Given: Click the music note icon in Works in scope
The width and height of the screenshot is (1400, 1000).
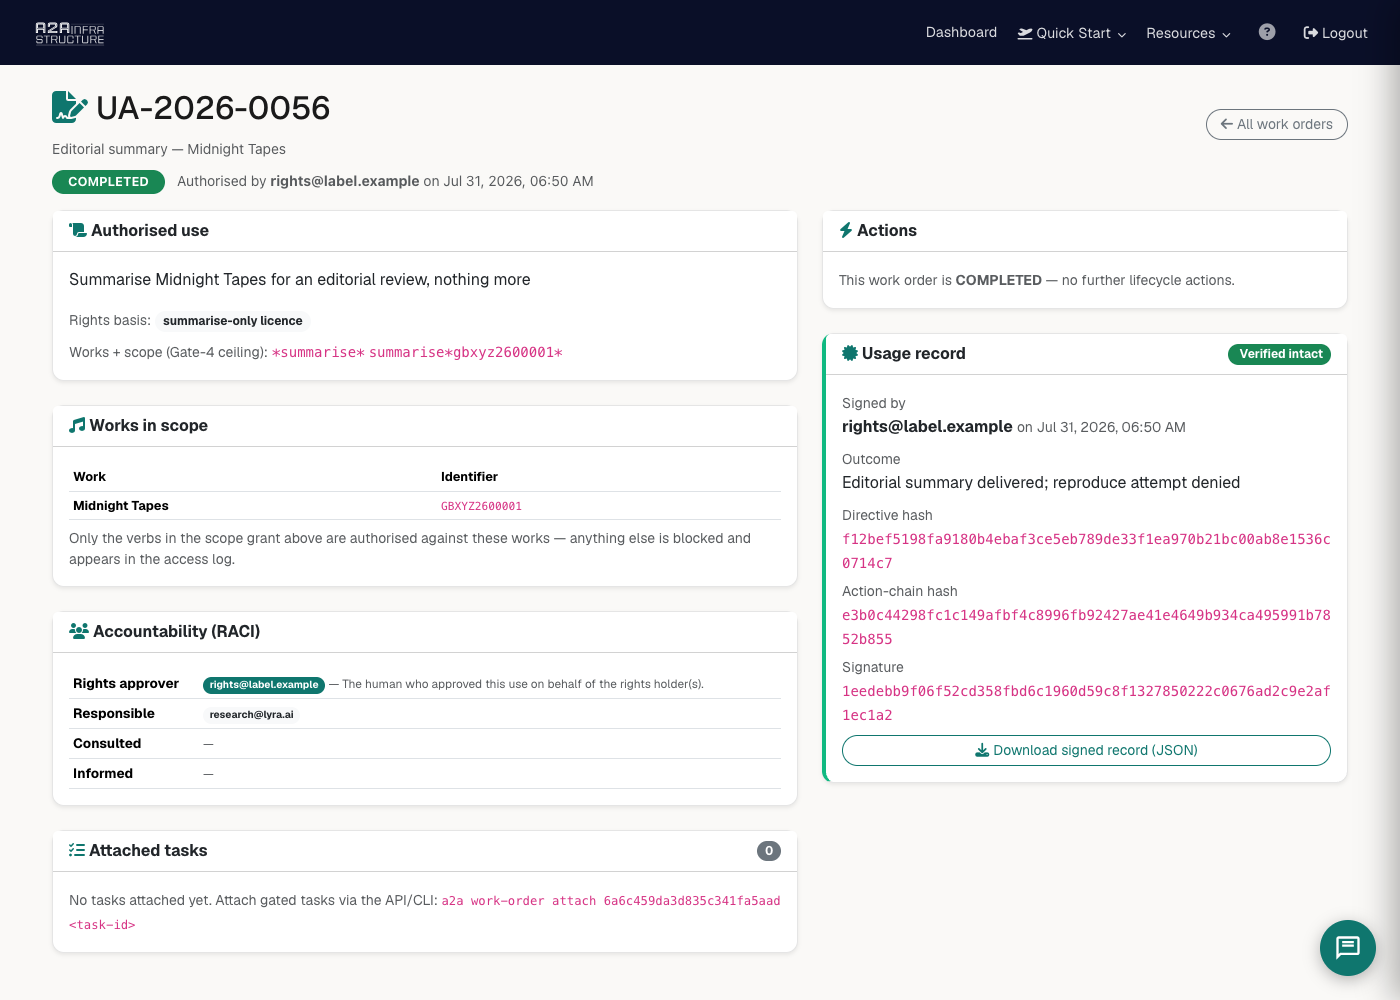Looking at the screenshot, I should tap(77, 425).
